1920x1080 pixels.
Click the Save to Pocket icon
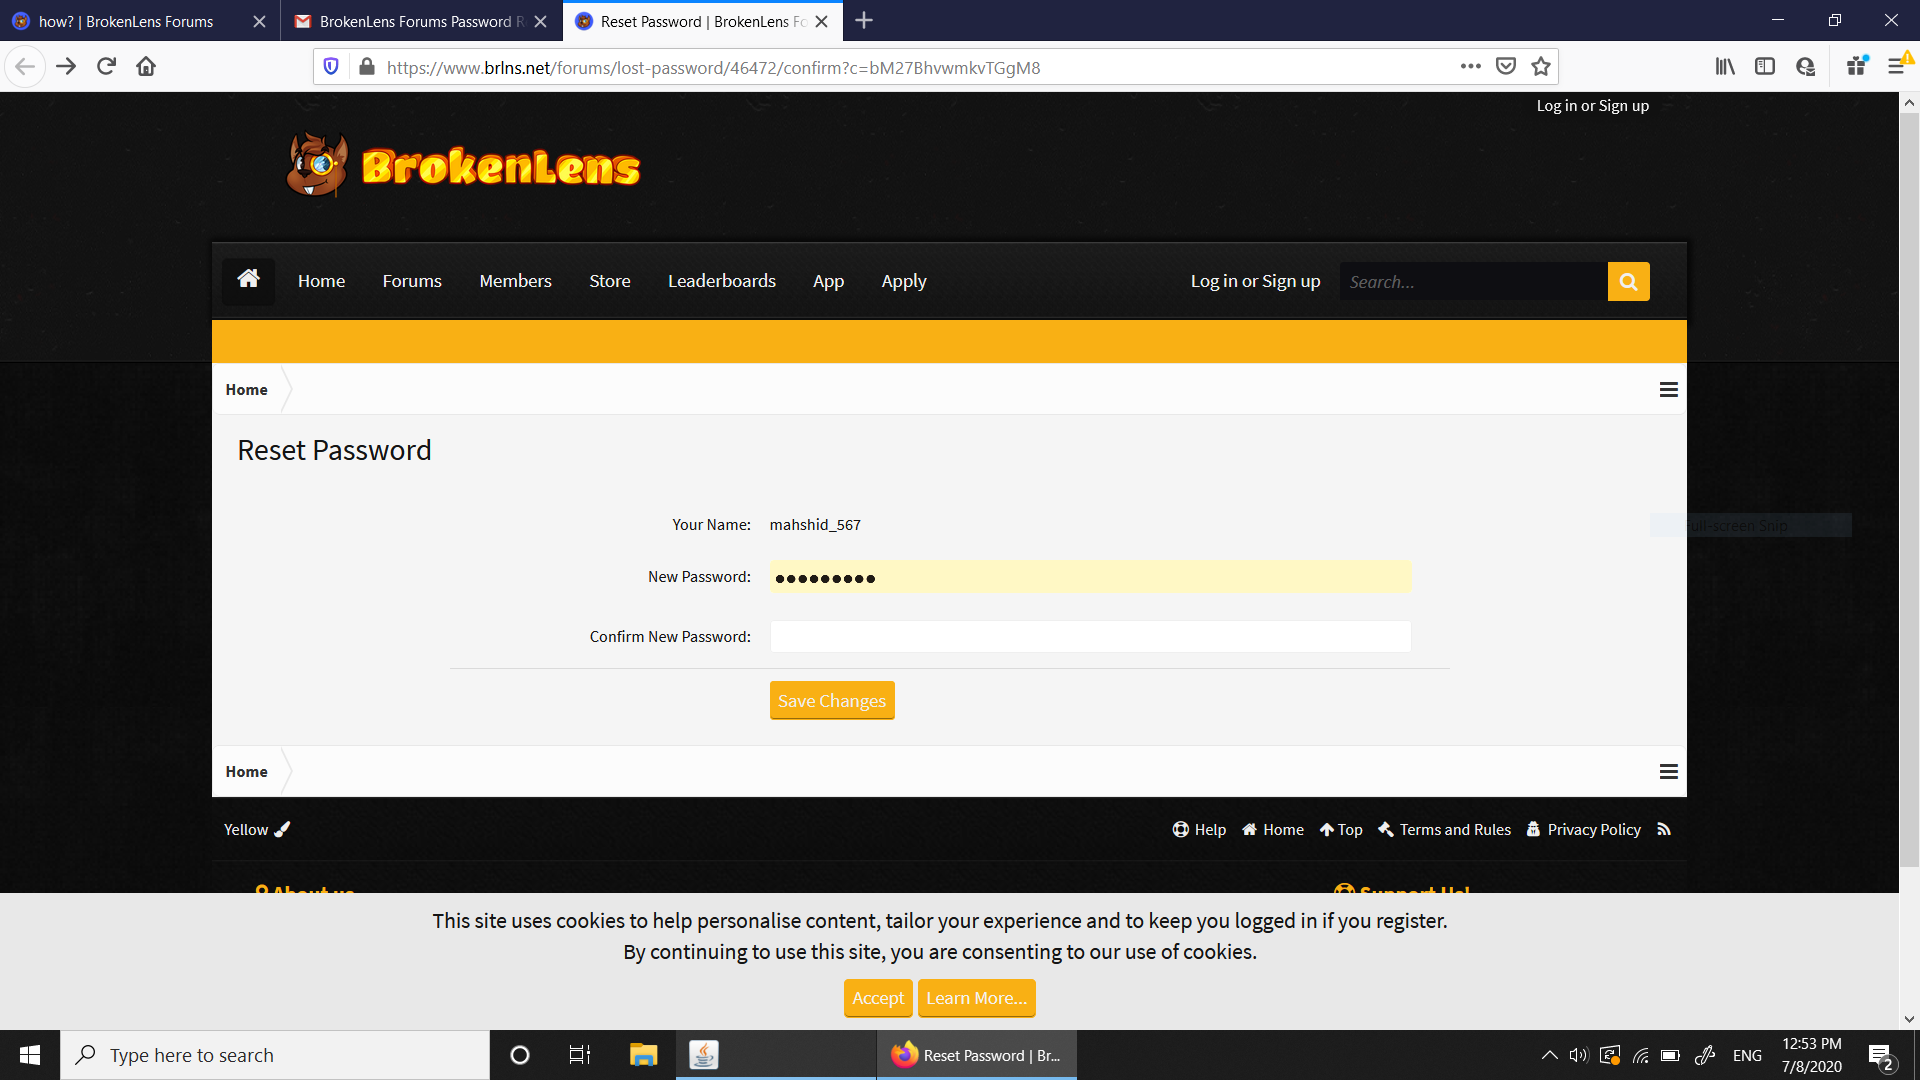click(1506, 67)
